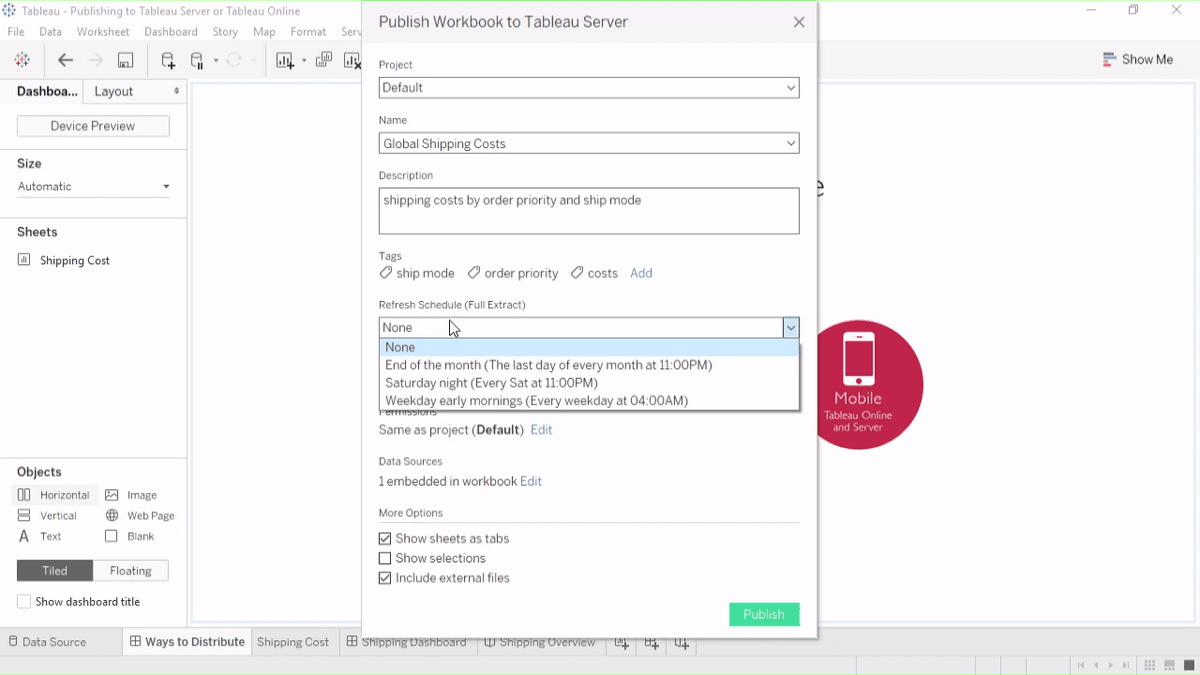1200x675 pixels.
Task: Enable the Show selections checkbox
Action: point(385,559)
